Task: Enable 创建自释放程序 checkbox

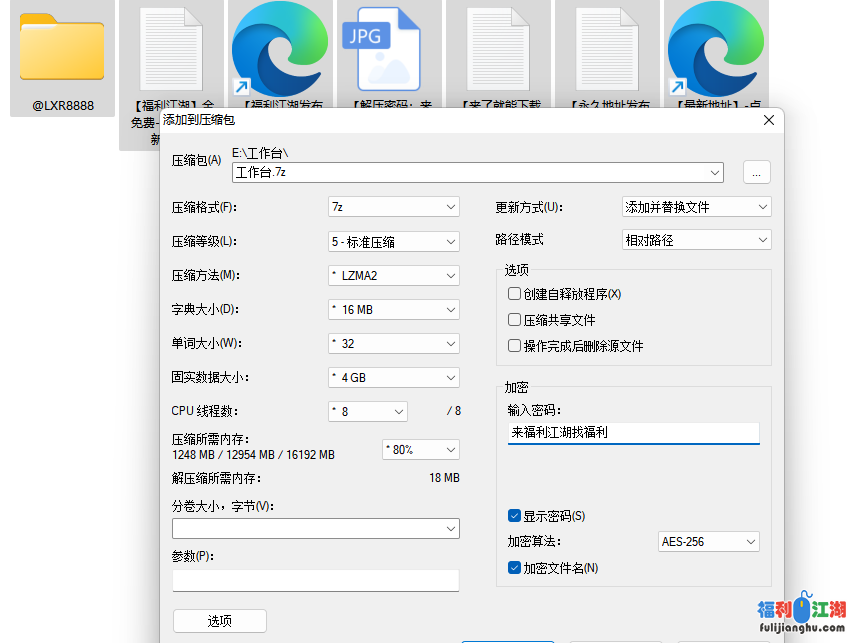Action: pyautogui.click(x=515, y=294)
